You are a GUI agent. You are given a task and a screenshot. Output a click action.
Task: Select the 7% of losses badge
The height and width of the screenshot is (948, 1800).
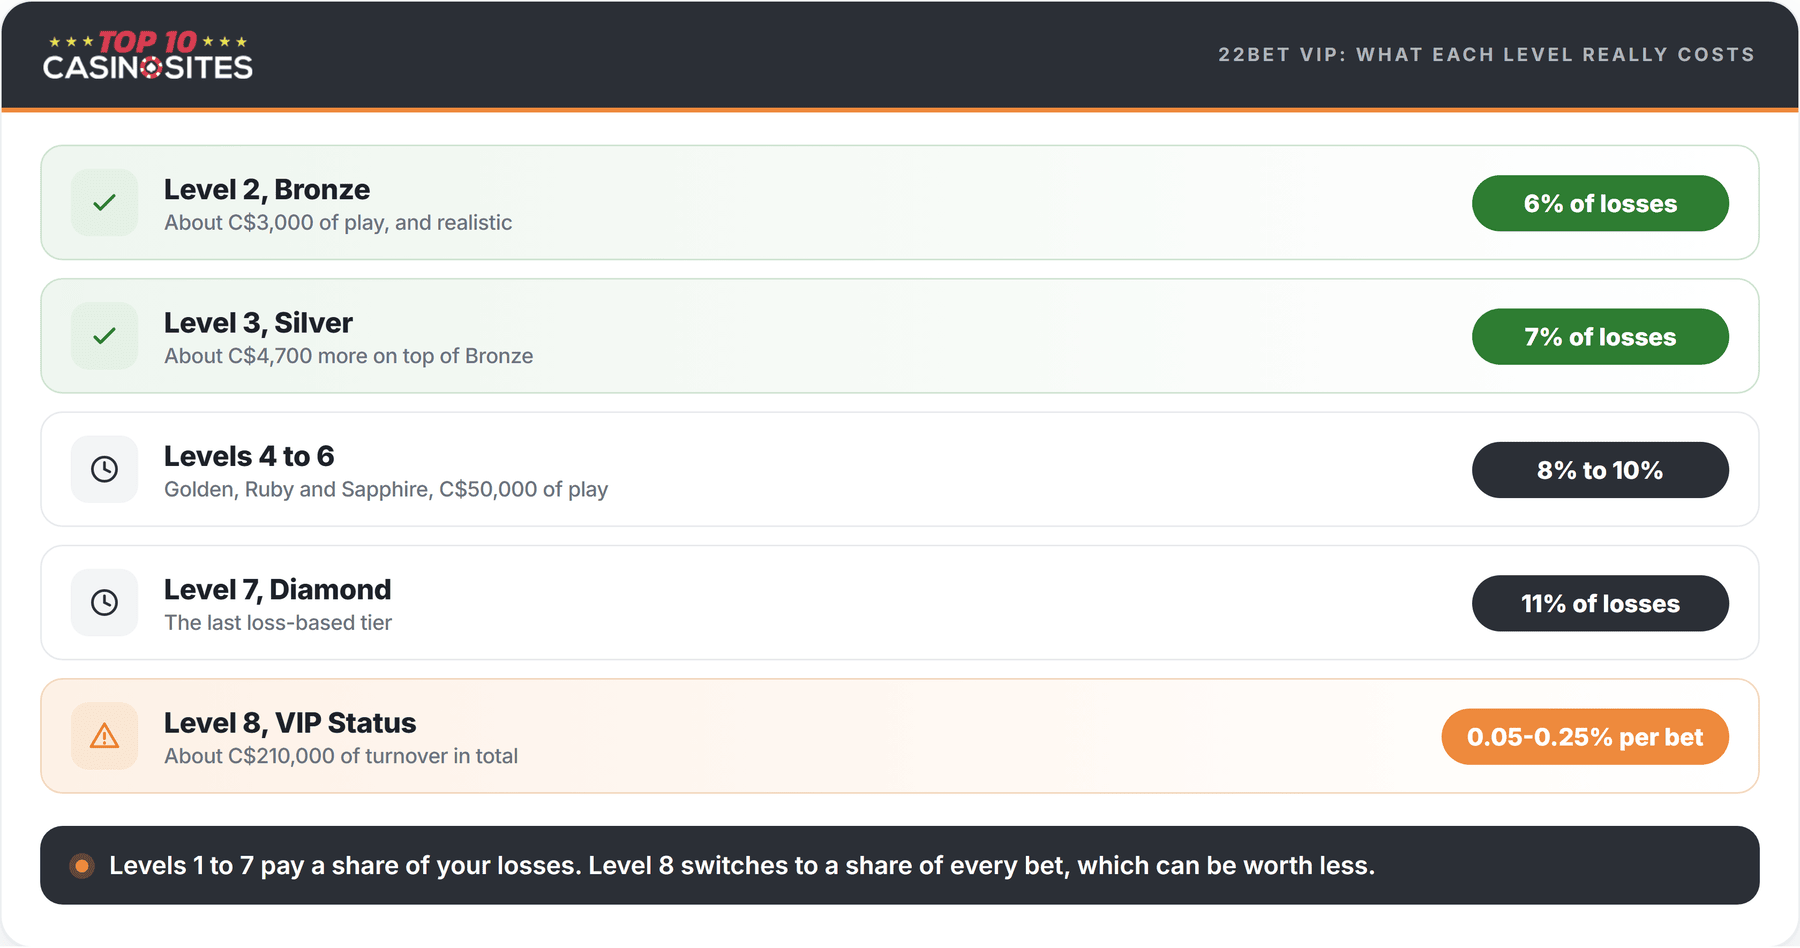[x=1600, y=337]
